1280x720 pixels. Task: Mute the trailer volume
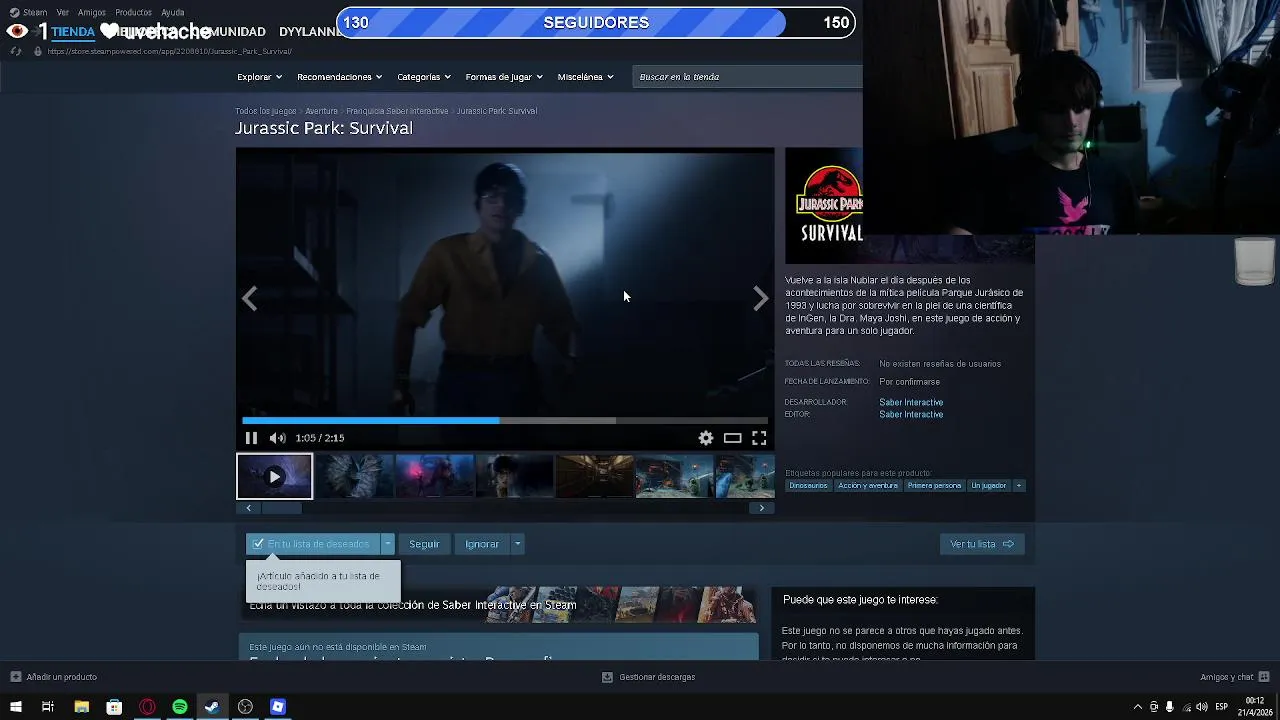[277, 438]
